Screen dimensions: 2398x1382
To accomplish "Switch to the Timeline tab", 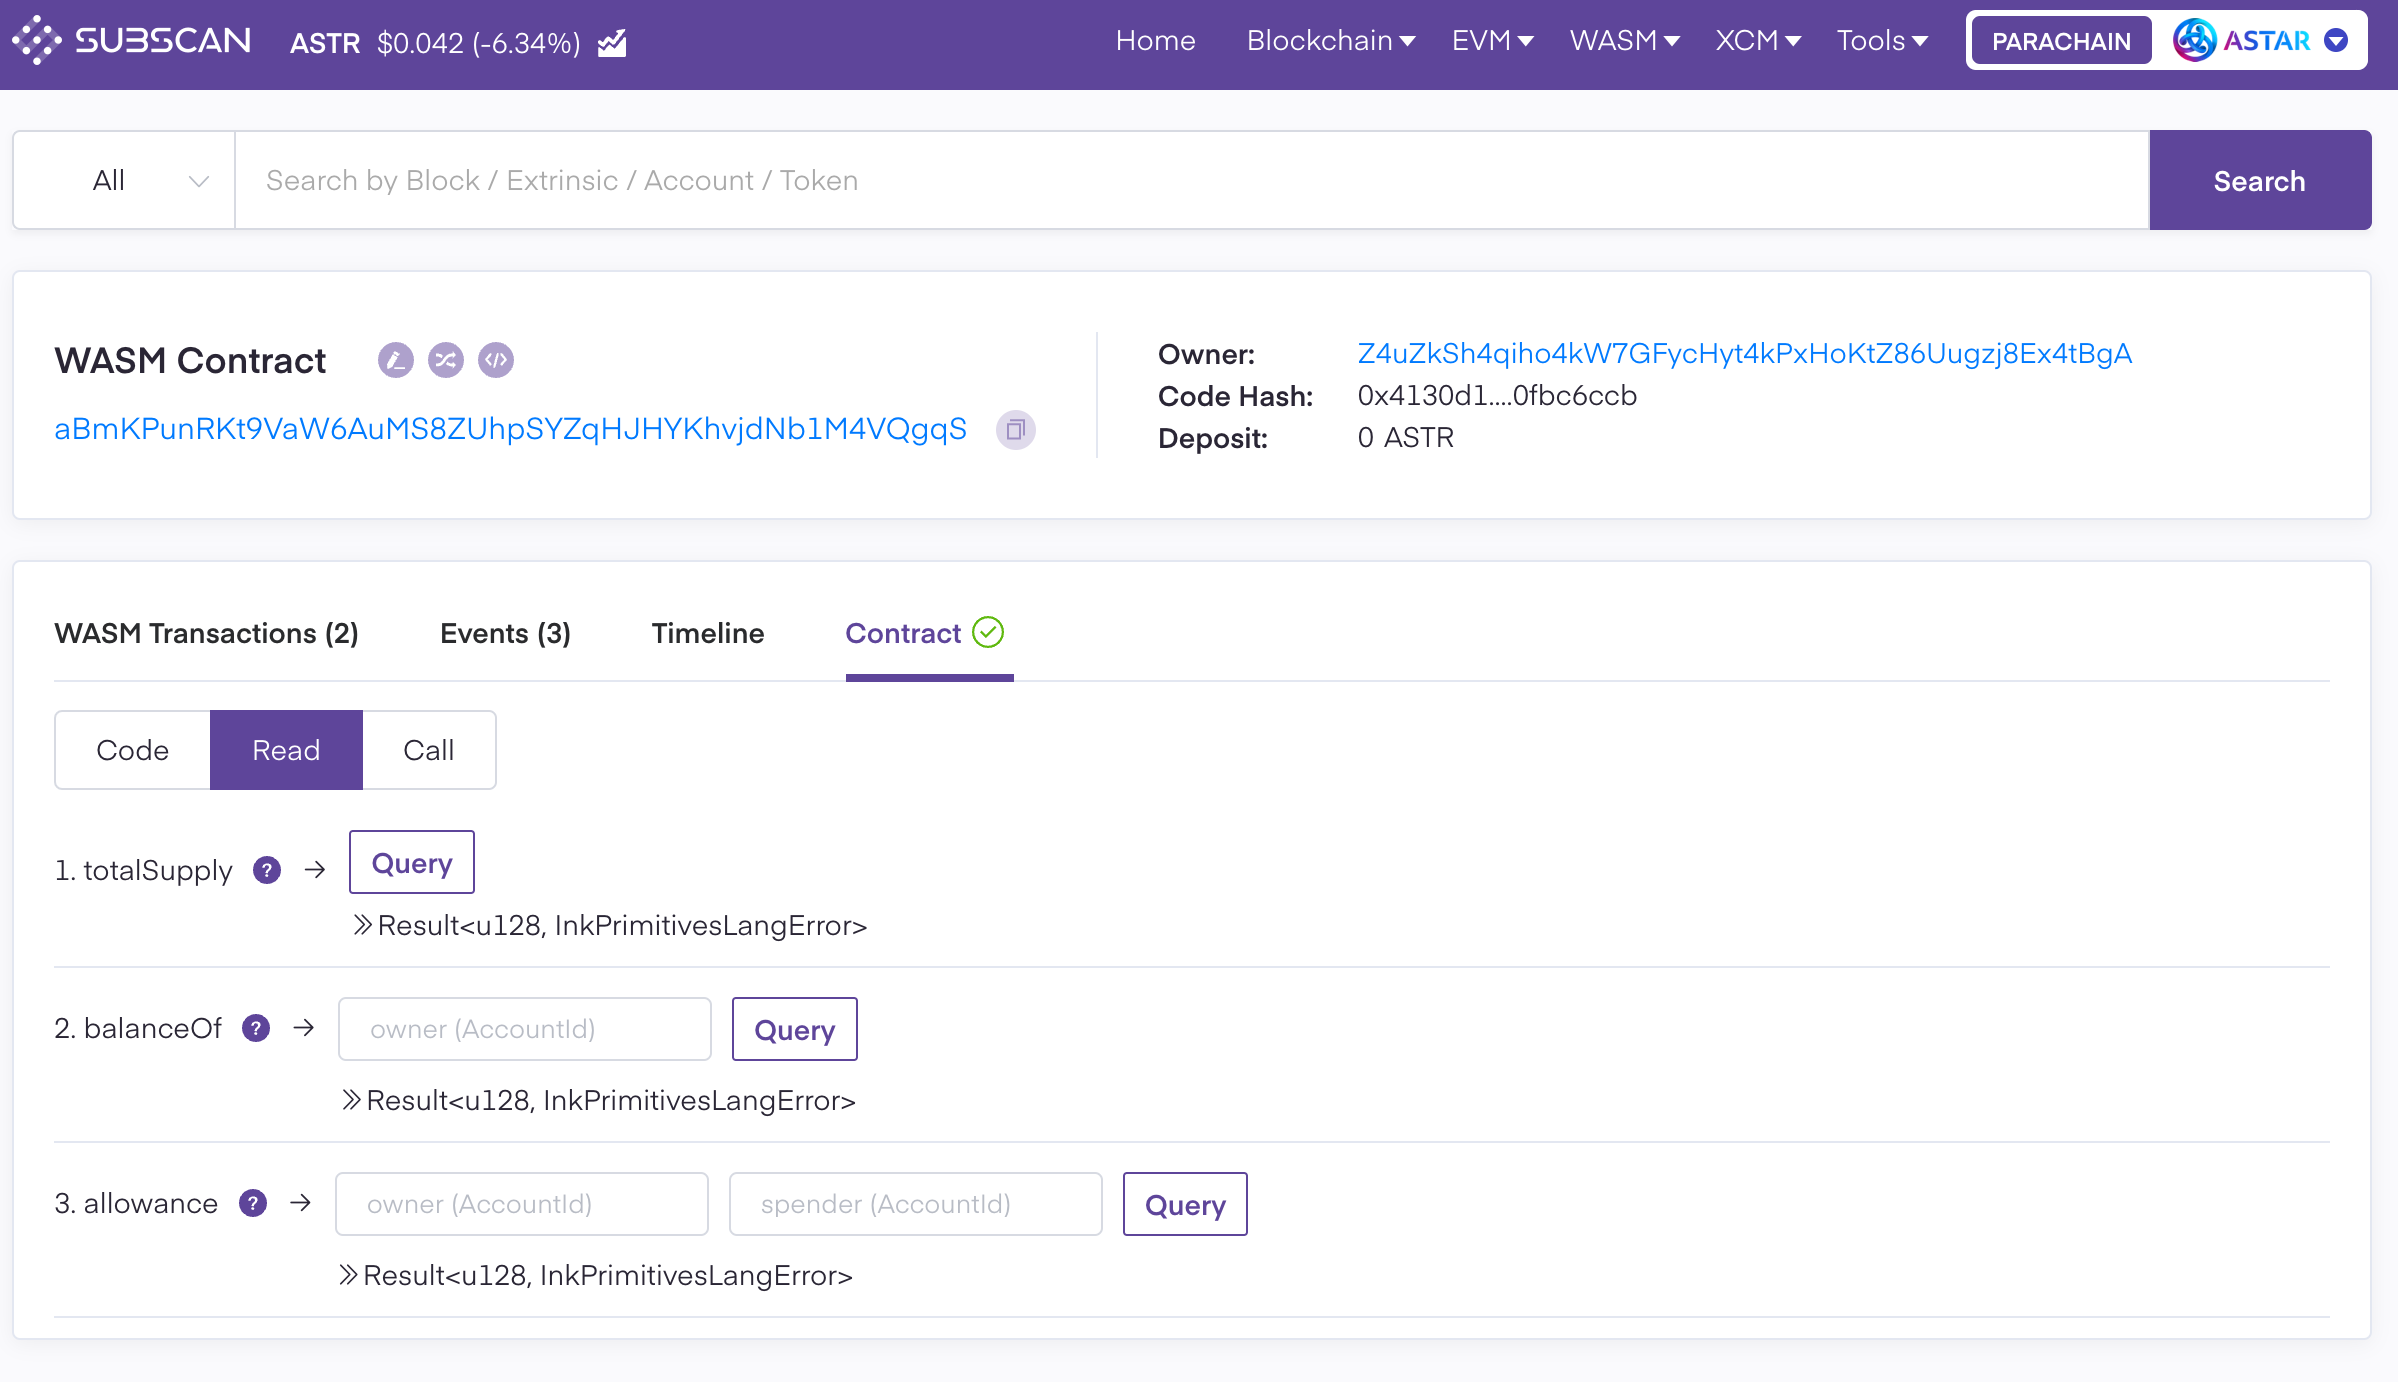I will tap(707, 633).
